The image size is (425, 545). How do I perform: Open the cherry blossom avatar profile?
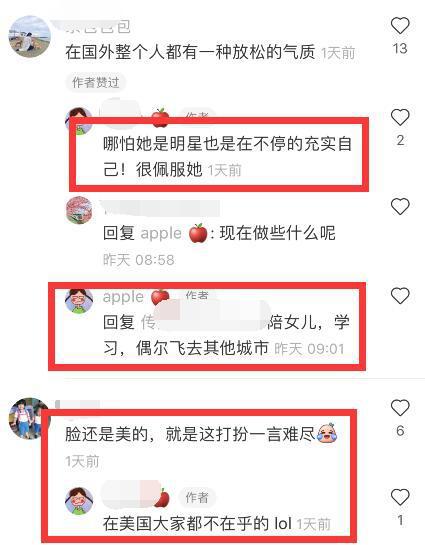[x=80, y=210]
